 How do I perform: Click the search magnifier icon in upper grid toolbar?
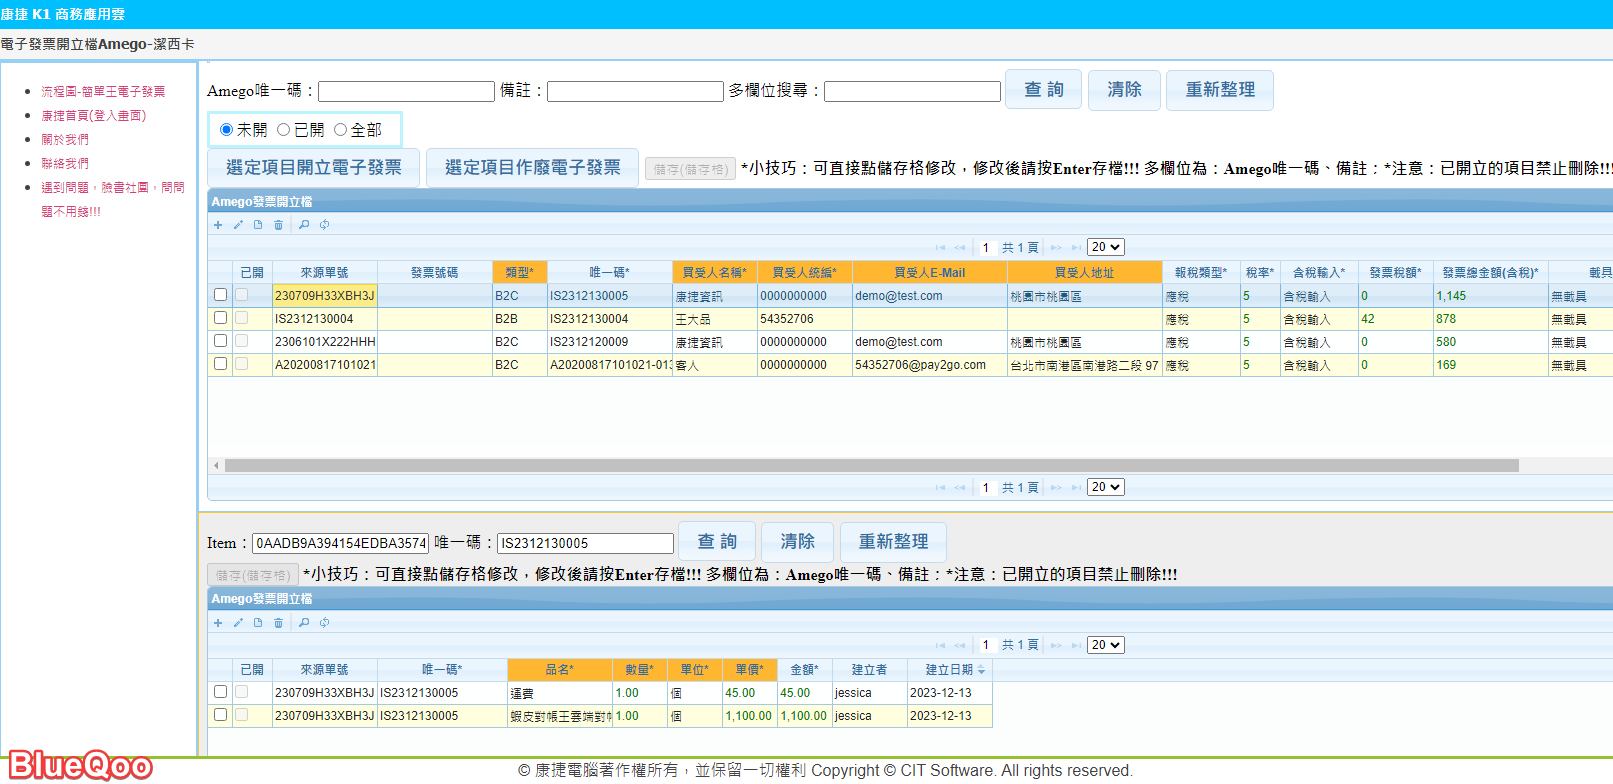tap(304, 225)
